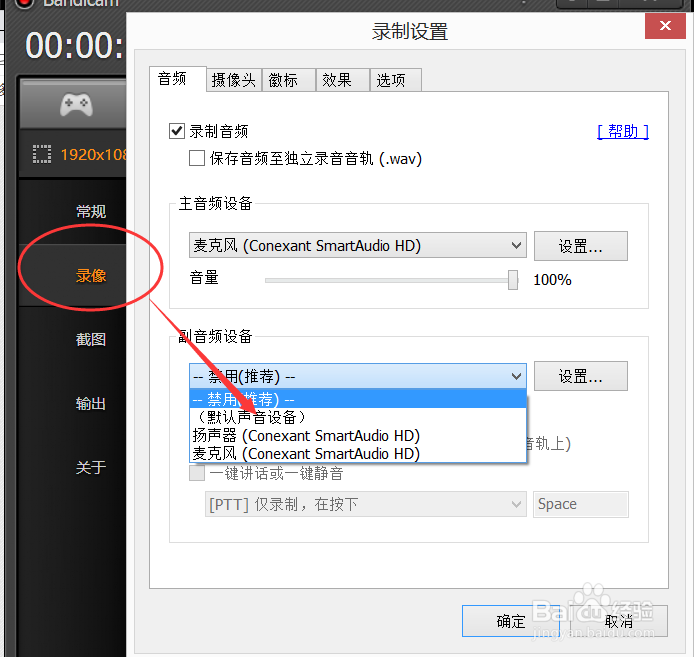The width and height of the screenshot is (694, 657).
Task: Switch to the 徽标 tab
Action: coord(289,80)
